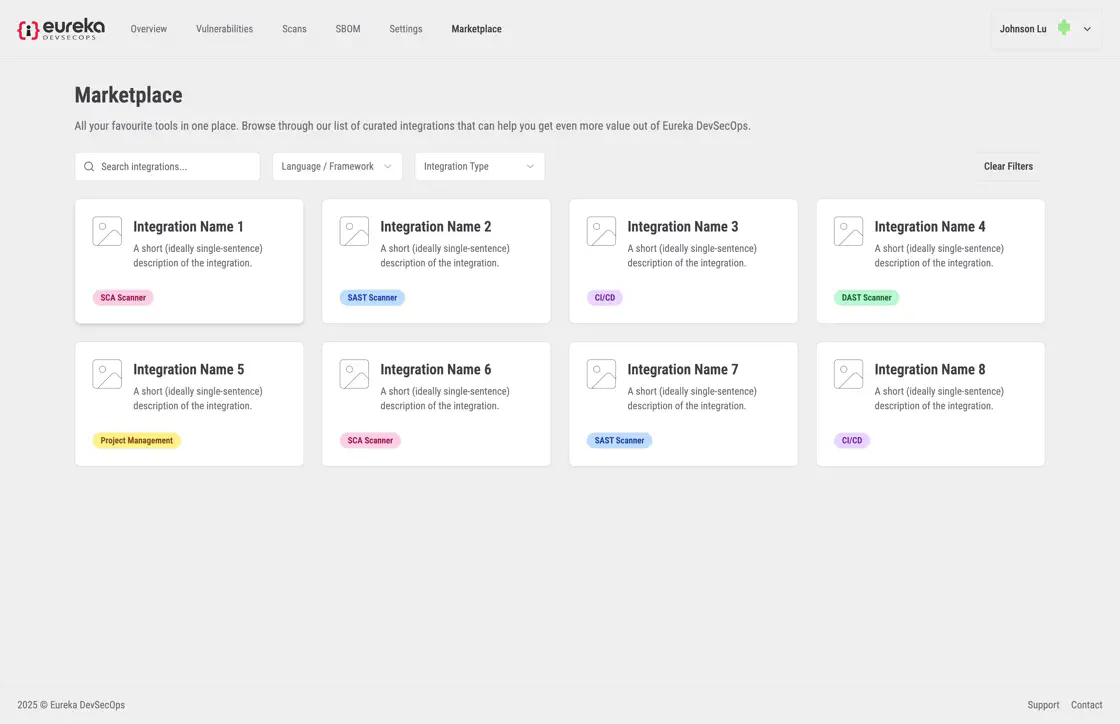The width and height of the screenshot is (1120, 724).
Task: Click Integration Name 1 placeholder image icon
Action: 107,231
